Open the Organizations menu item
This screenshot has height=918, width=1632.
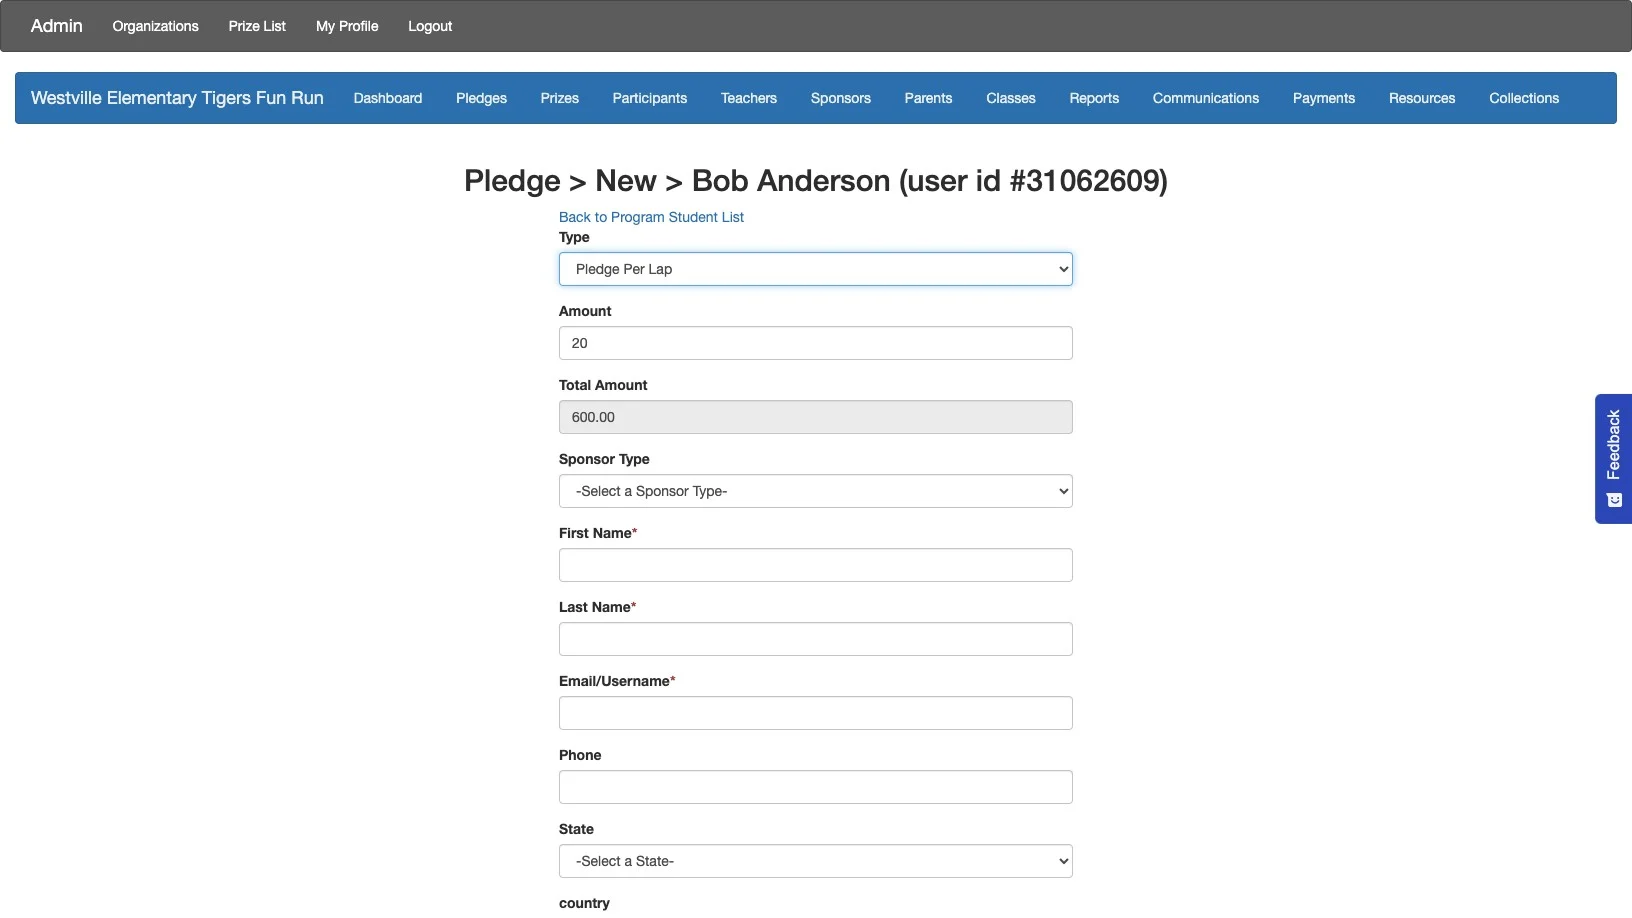(155, 26)
